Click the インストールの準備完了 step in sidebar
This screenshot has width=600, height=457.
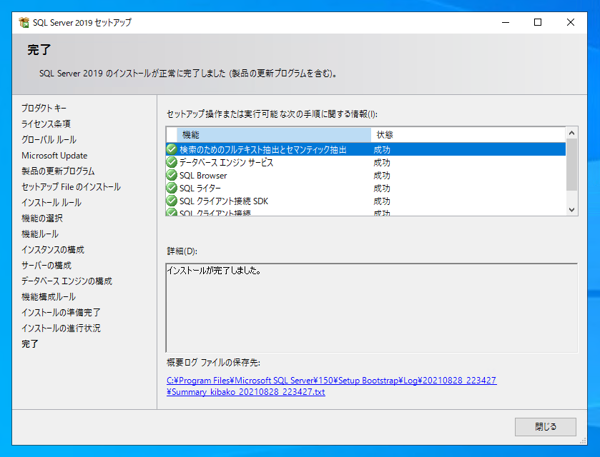coord(60,312)
